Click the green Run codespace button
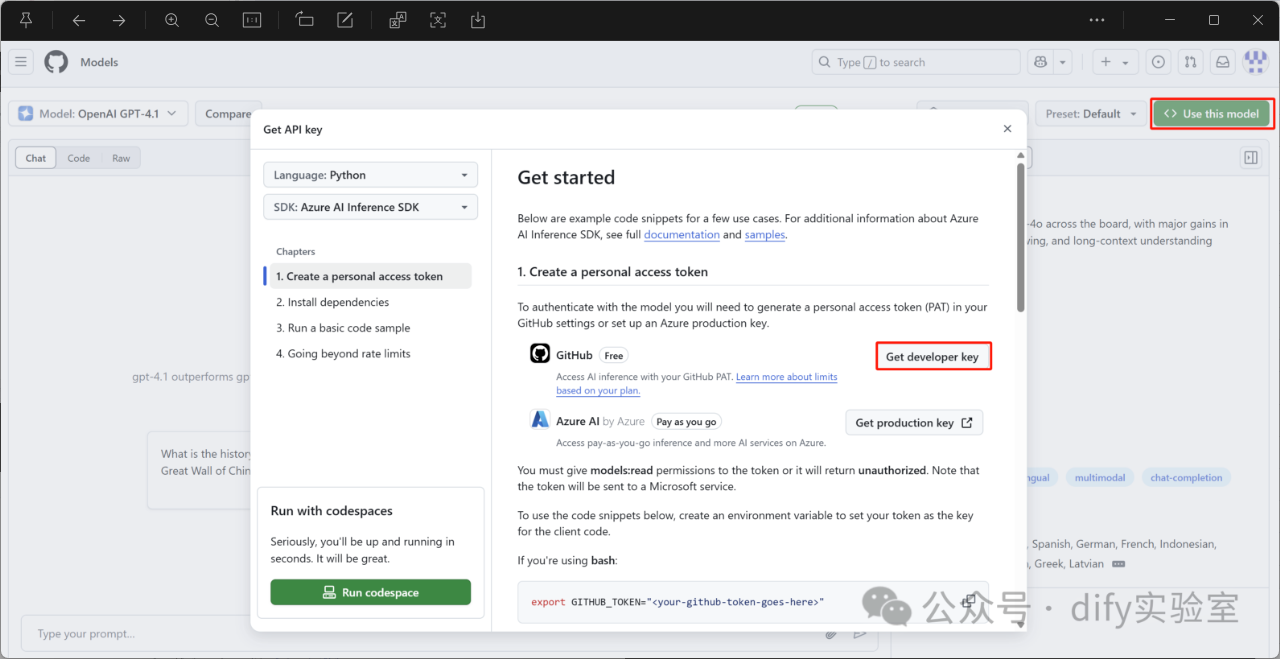Image resolution: width=1280 pixels, height=659 pixels. tap(371, 592)
